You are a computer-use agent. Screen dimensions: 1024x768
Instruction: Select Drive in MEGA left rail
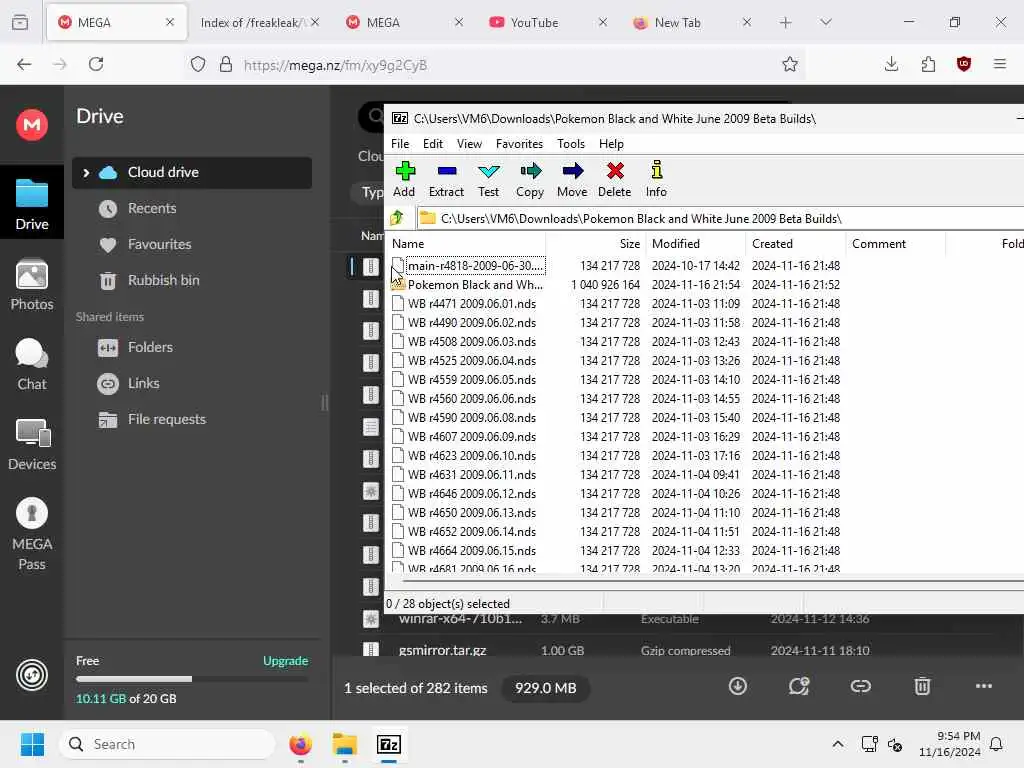(x=32, y=204)
